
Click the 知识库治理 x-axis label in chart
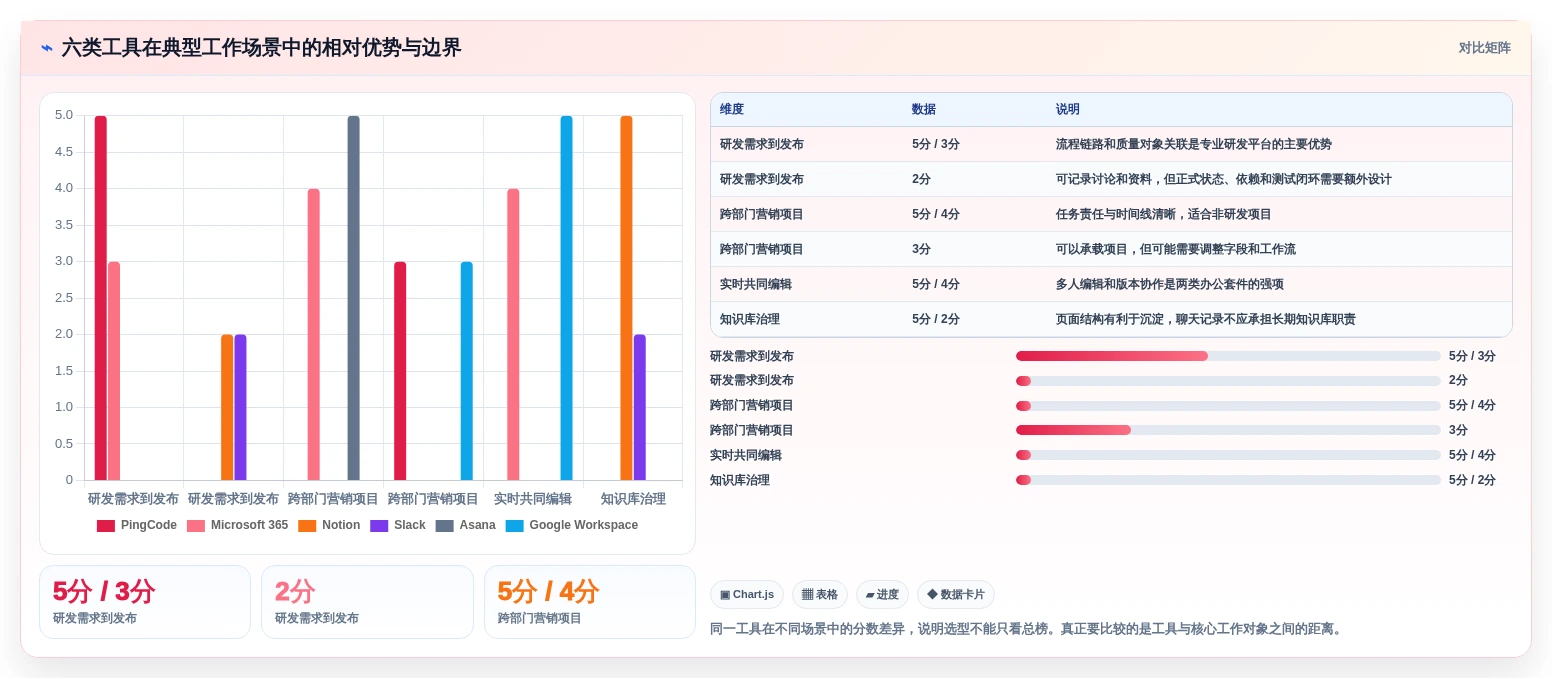[x=633, y=499]
